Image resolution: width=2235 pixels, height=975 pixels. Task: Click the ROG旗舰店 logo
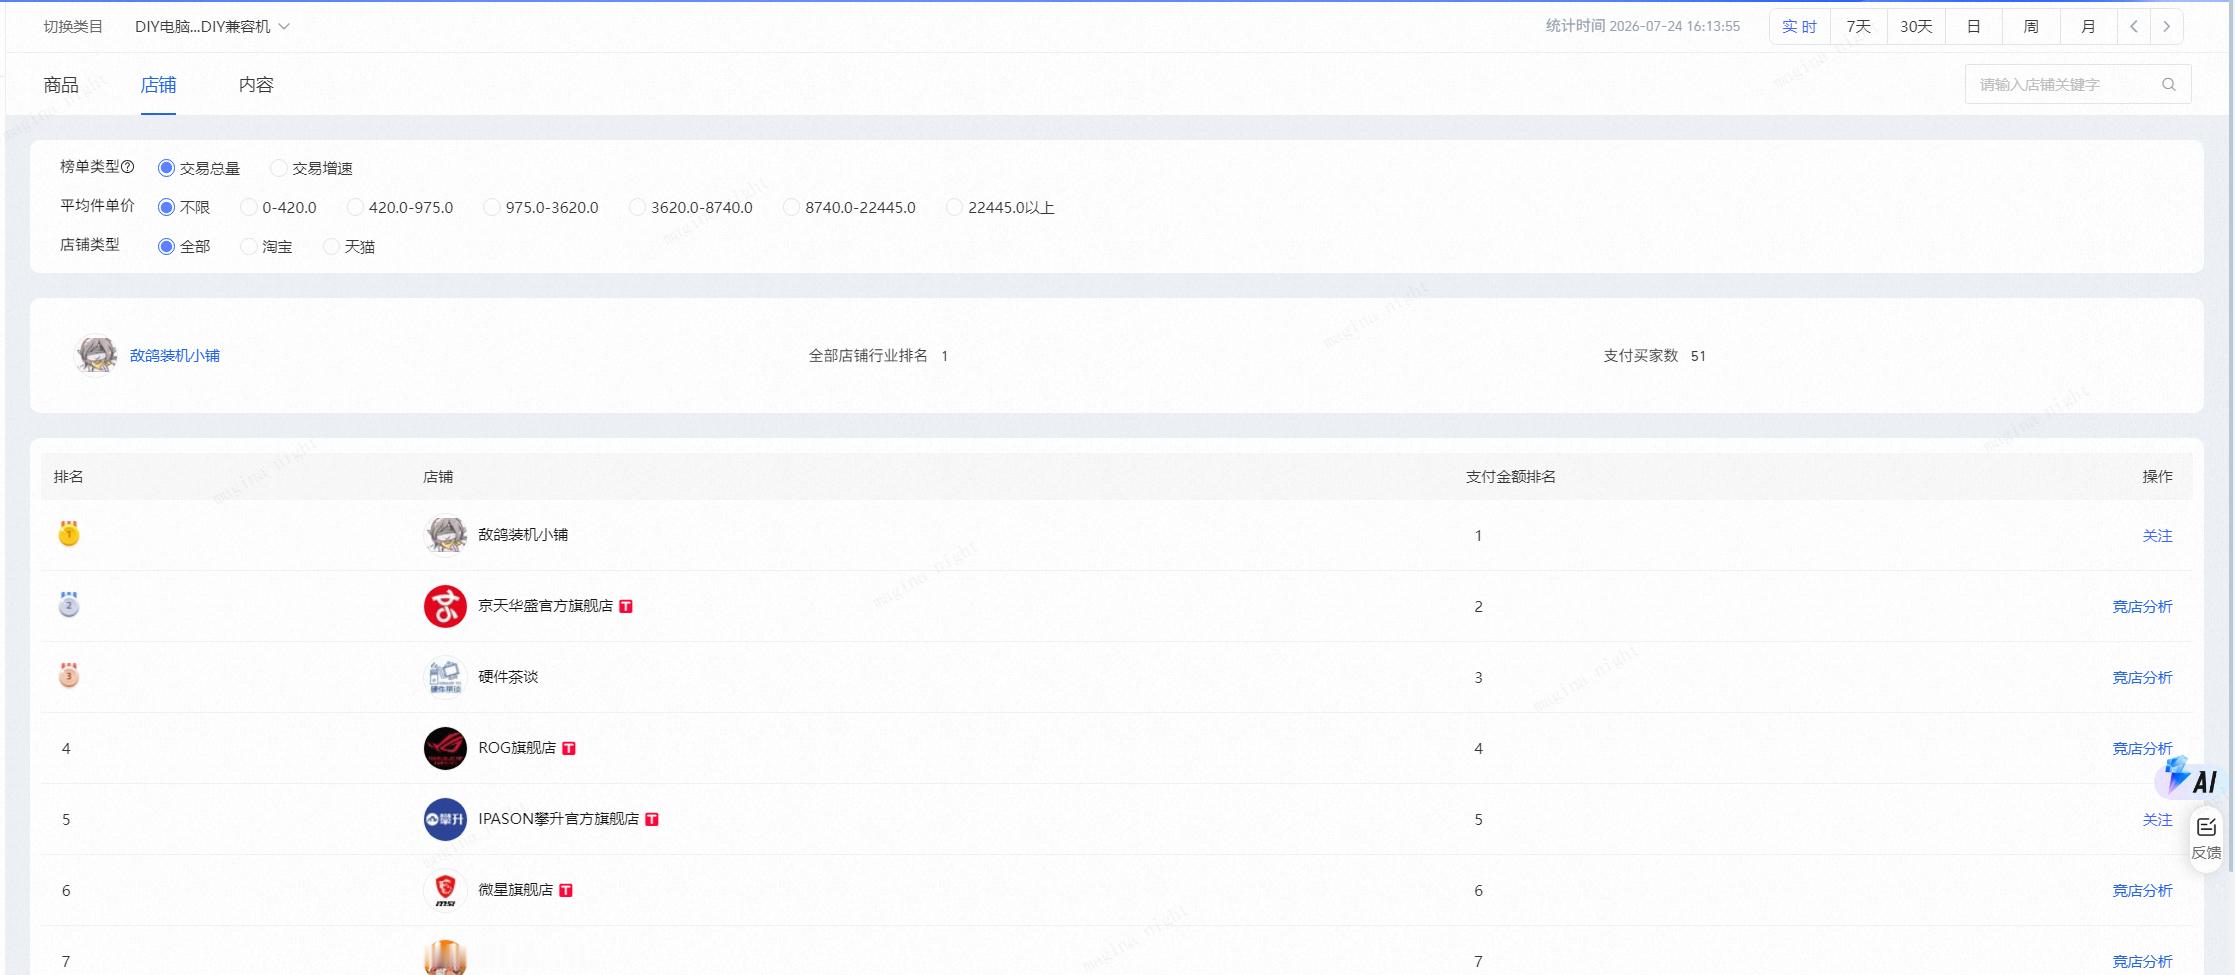click(445, 748)
